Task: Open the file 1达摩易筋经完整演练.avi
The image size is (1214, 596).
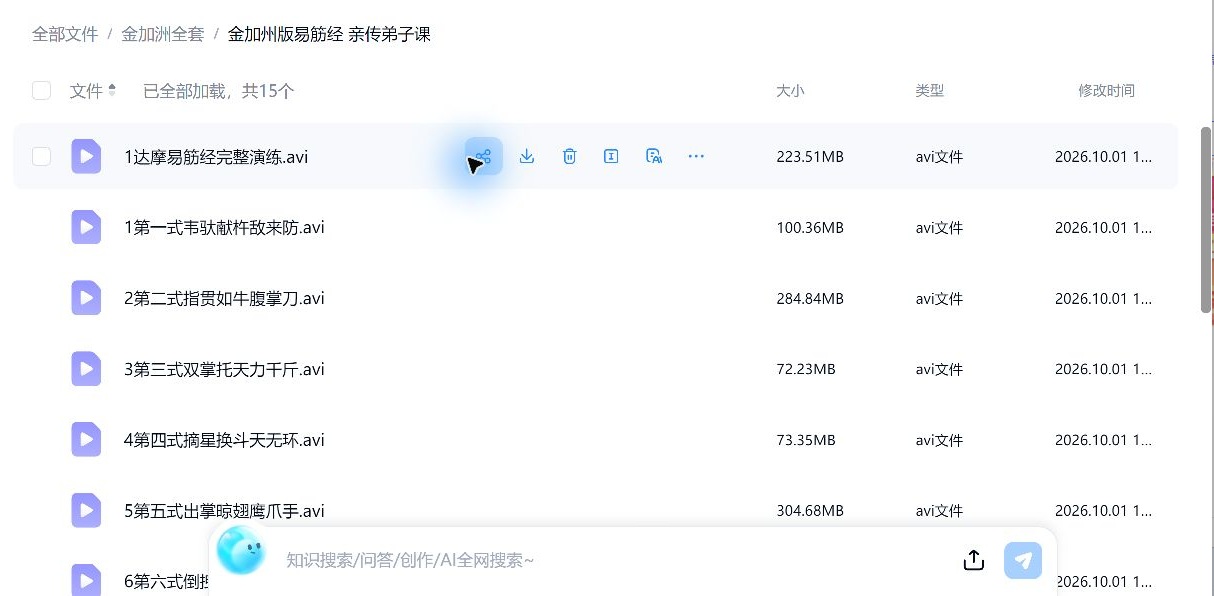Action: click(216, 157)
